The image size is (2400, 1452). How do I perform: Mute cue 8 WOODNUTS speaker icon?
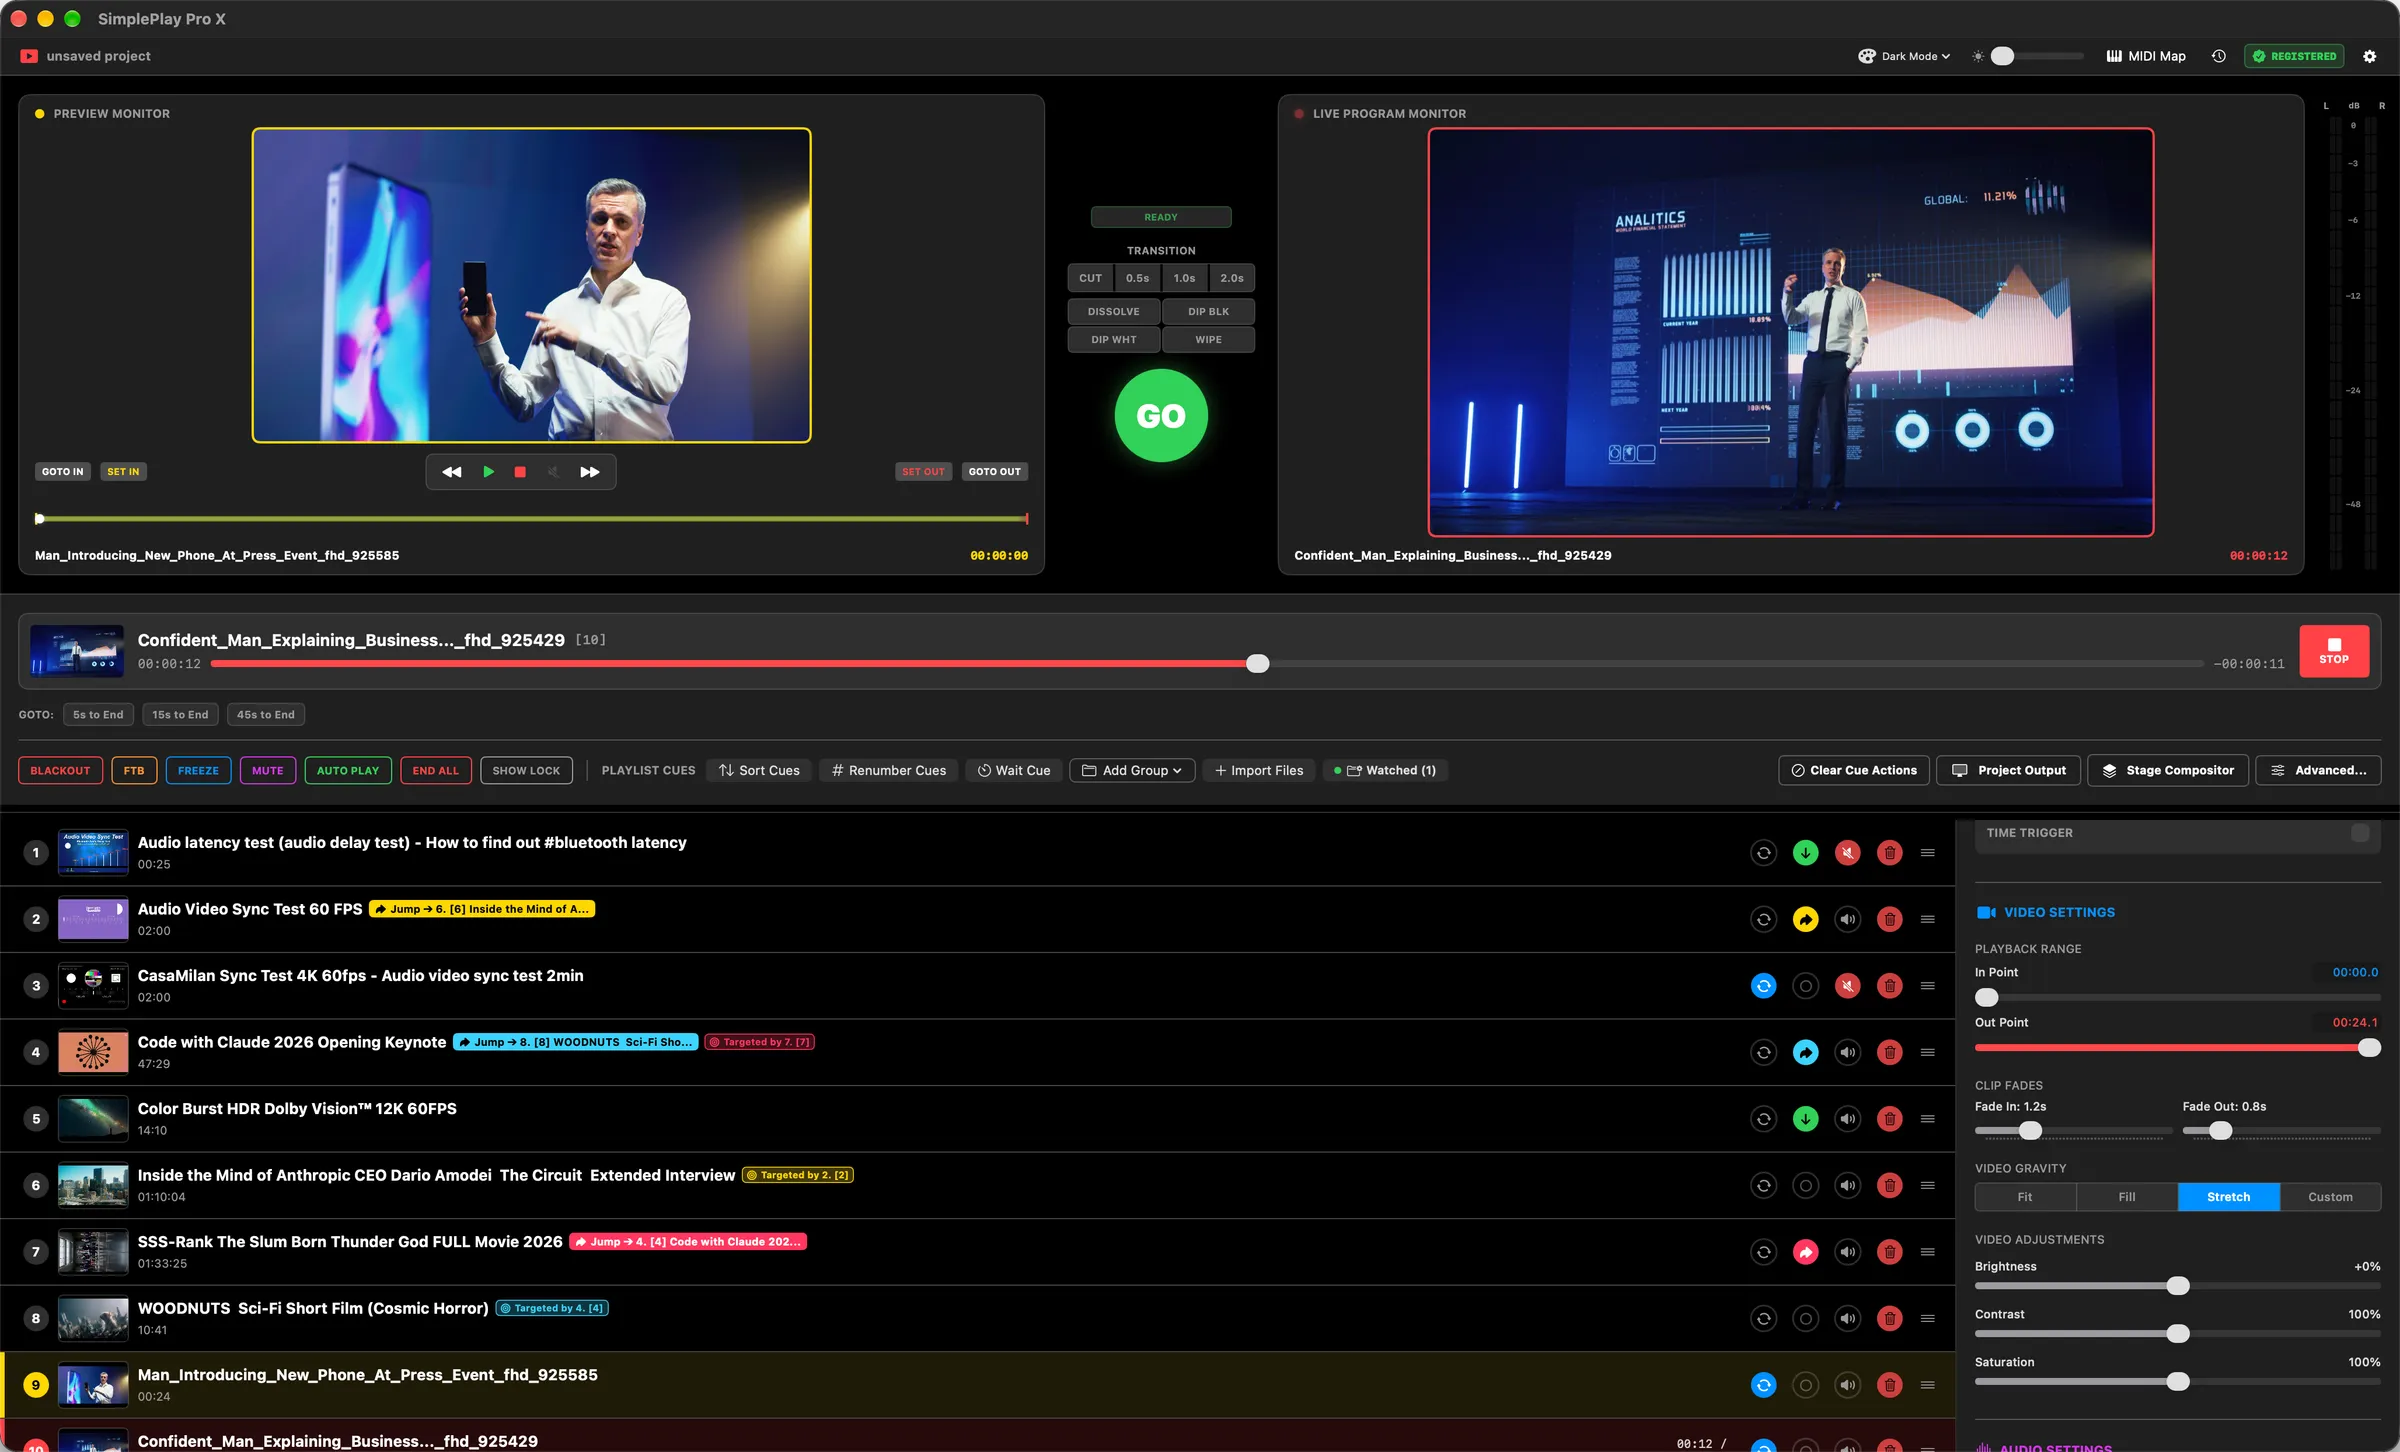(x=1848, y=1319)
